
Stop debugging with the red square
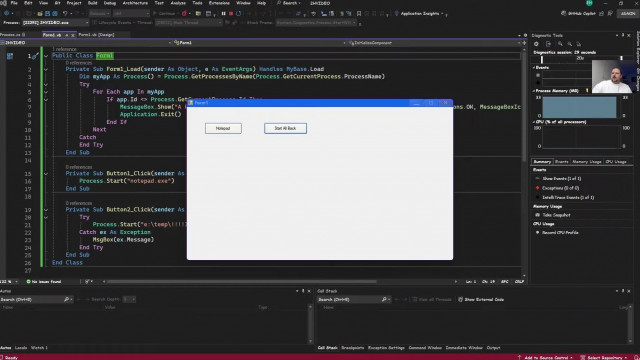231,13
